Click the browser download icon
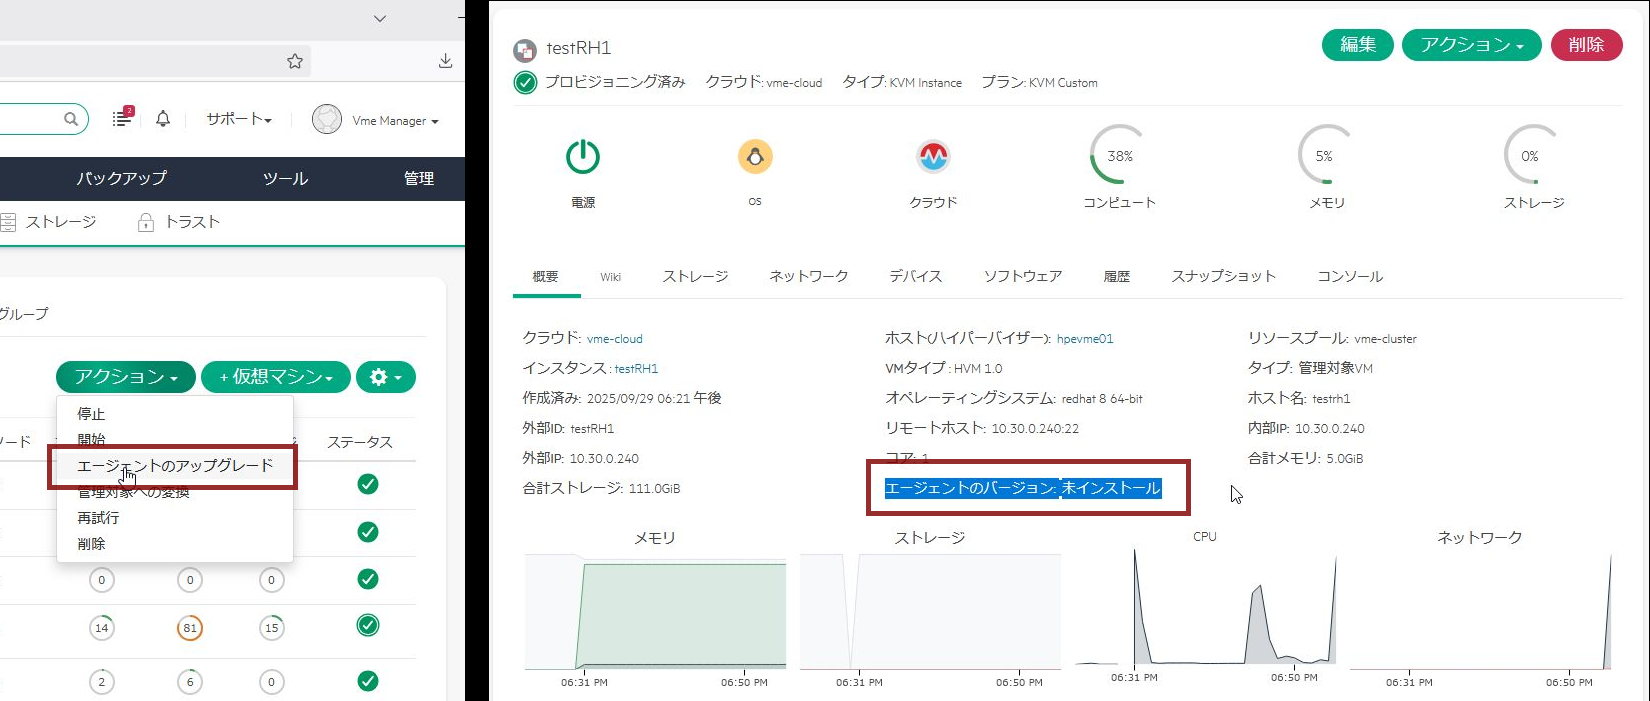The width and height of the screenshot is (1650, 701). [x=445, y=61]
